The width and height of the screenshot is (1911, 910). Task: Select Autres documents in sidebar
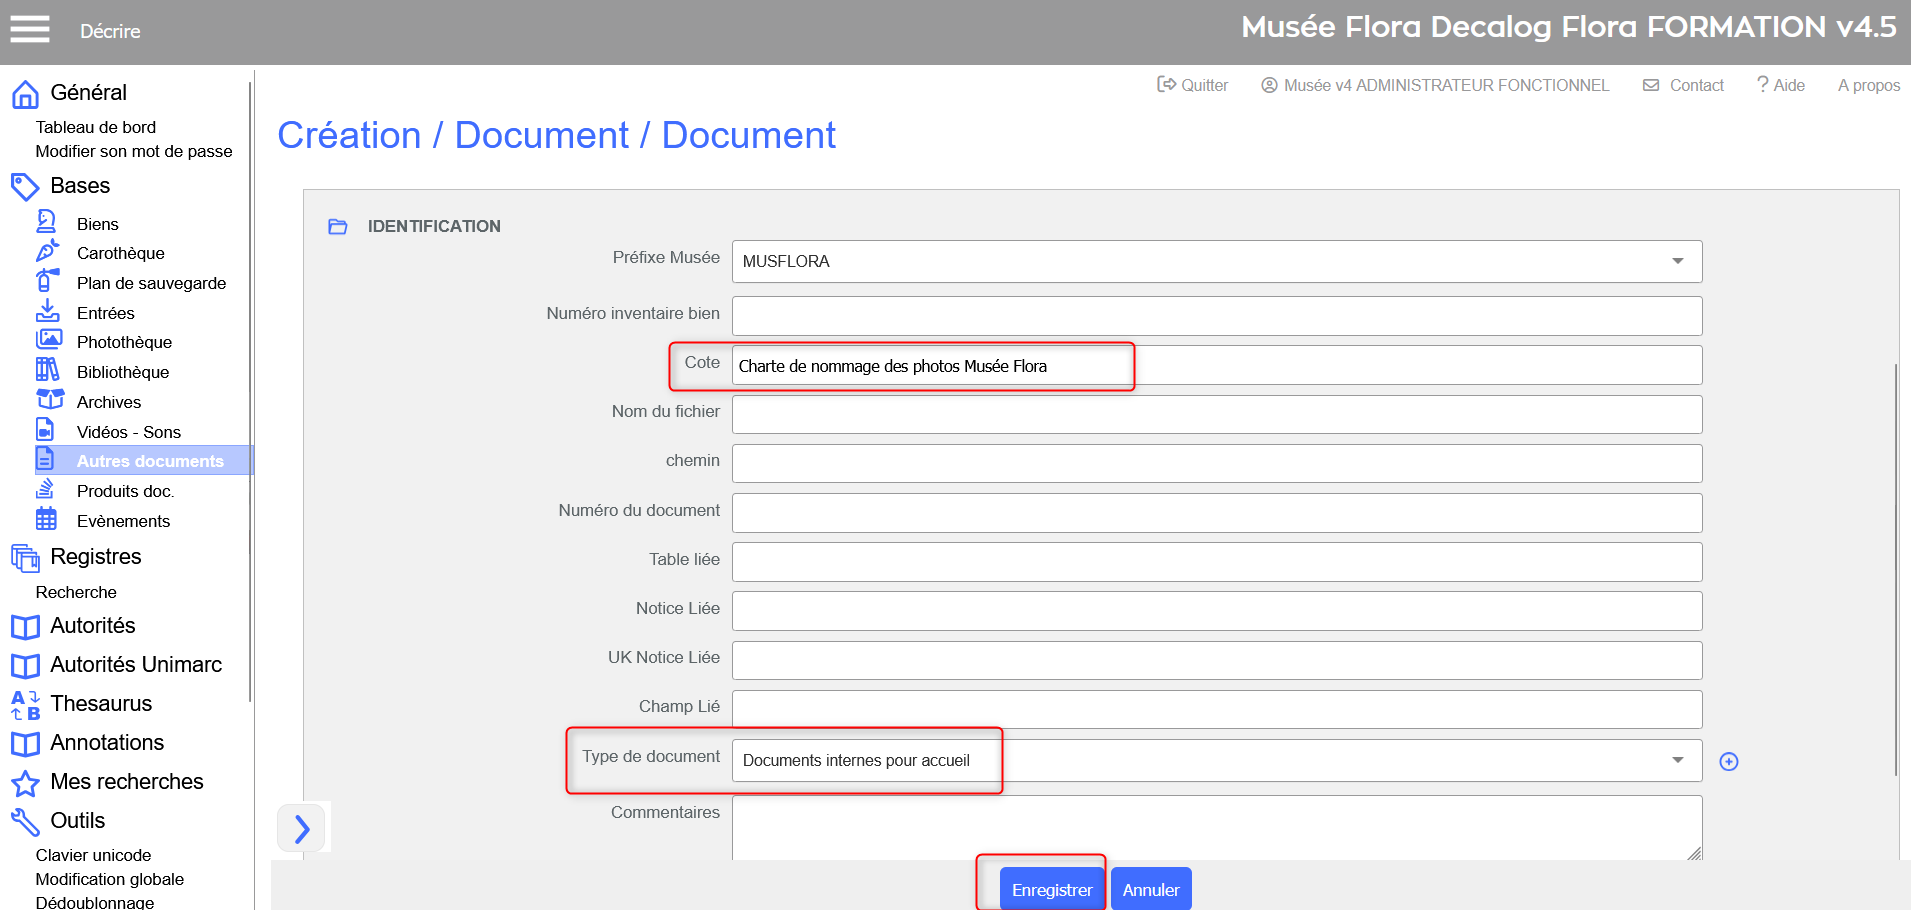click(150, 461)
